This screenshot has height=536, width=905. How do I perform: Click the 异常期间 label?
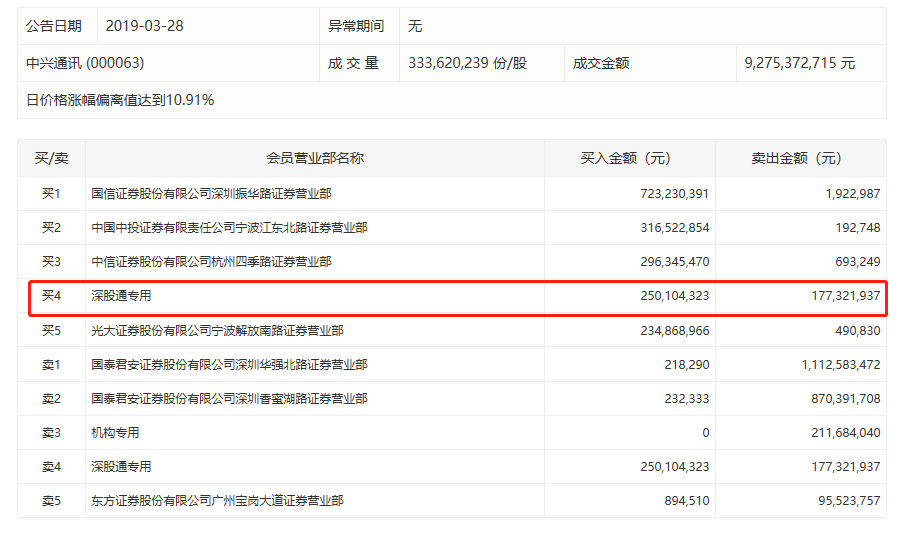[356, 26]
